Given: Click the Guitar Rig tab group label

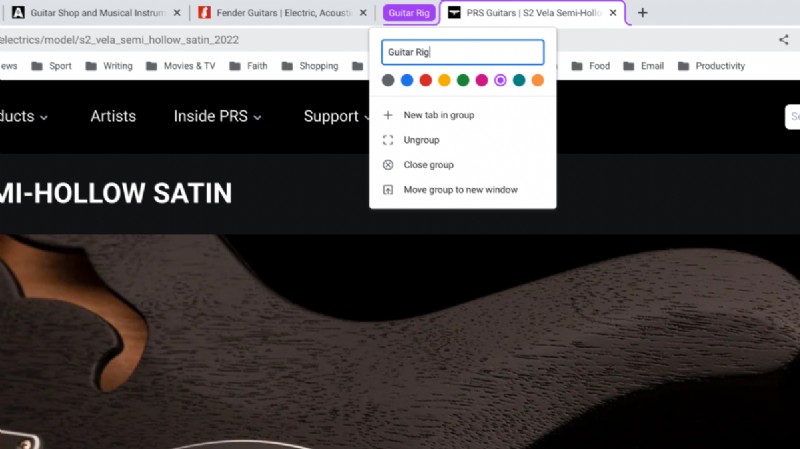Looking at the screenshot, I should pyautogui.click(x=409, y=13).
